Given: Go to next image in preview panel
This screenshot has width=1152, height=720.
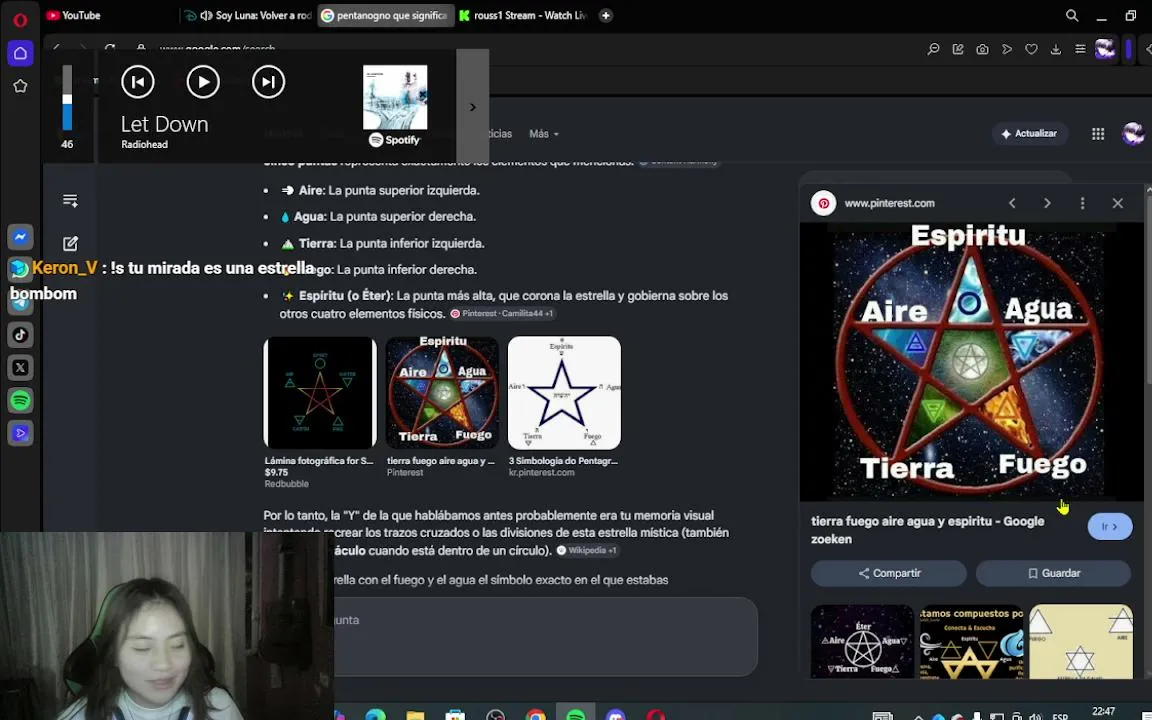Looking at the screenshot, I should click(1048, 204).
